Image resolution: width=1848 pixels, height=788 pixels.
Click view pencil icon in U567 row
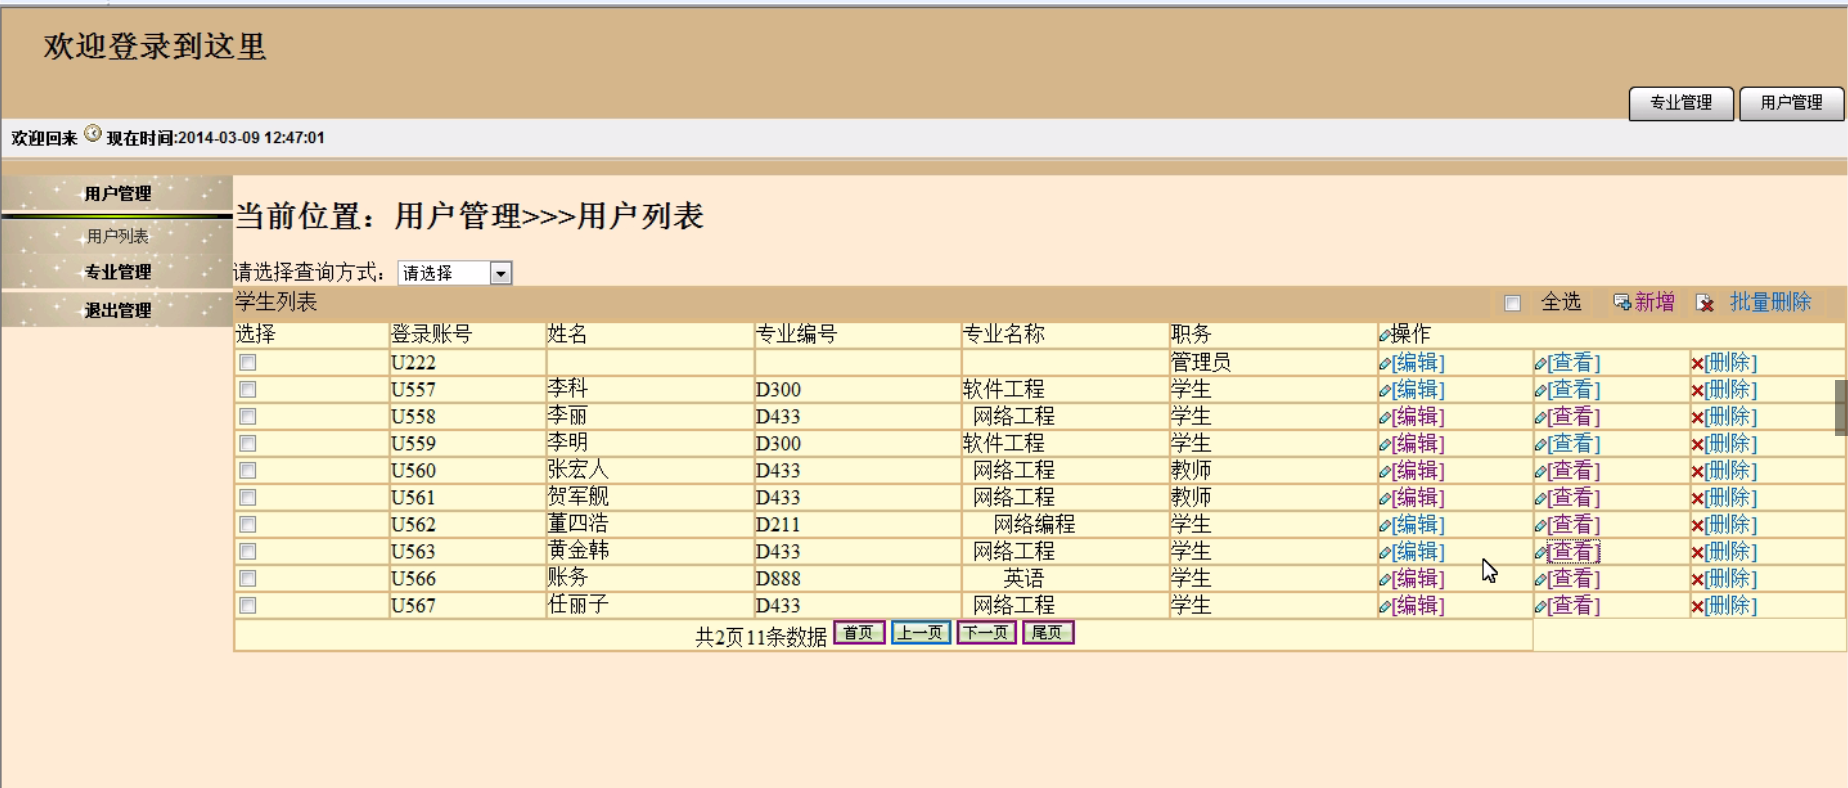click(1540, 606)
